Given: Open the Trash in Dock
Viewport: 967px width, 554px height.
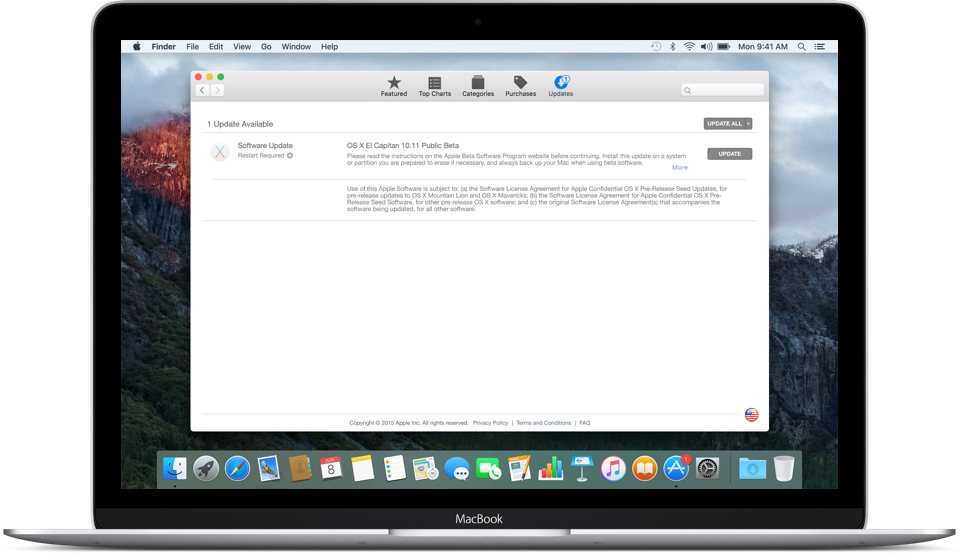Looking at the screenshot, I should [784, 469].
